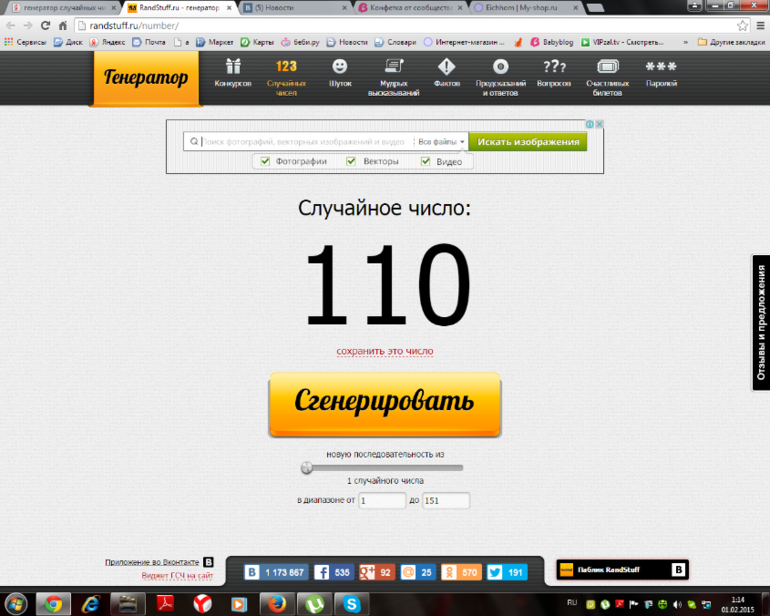The width and height of the screenshot is (770, 616).
Task: Open the Паролей (passwords) asterisks icon
Action: 661,68
